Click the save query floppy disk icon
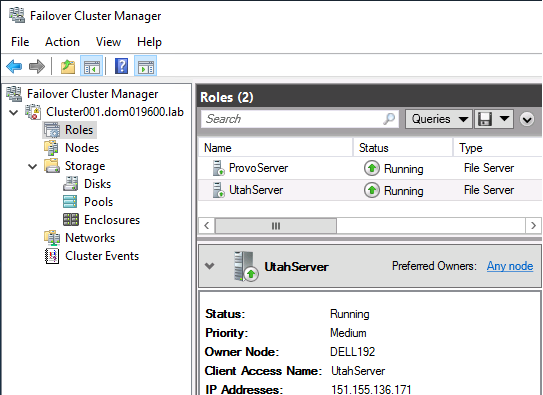This screenshot has width=543, height=395. tap(485, 119)
